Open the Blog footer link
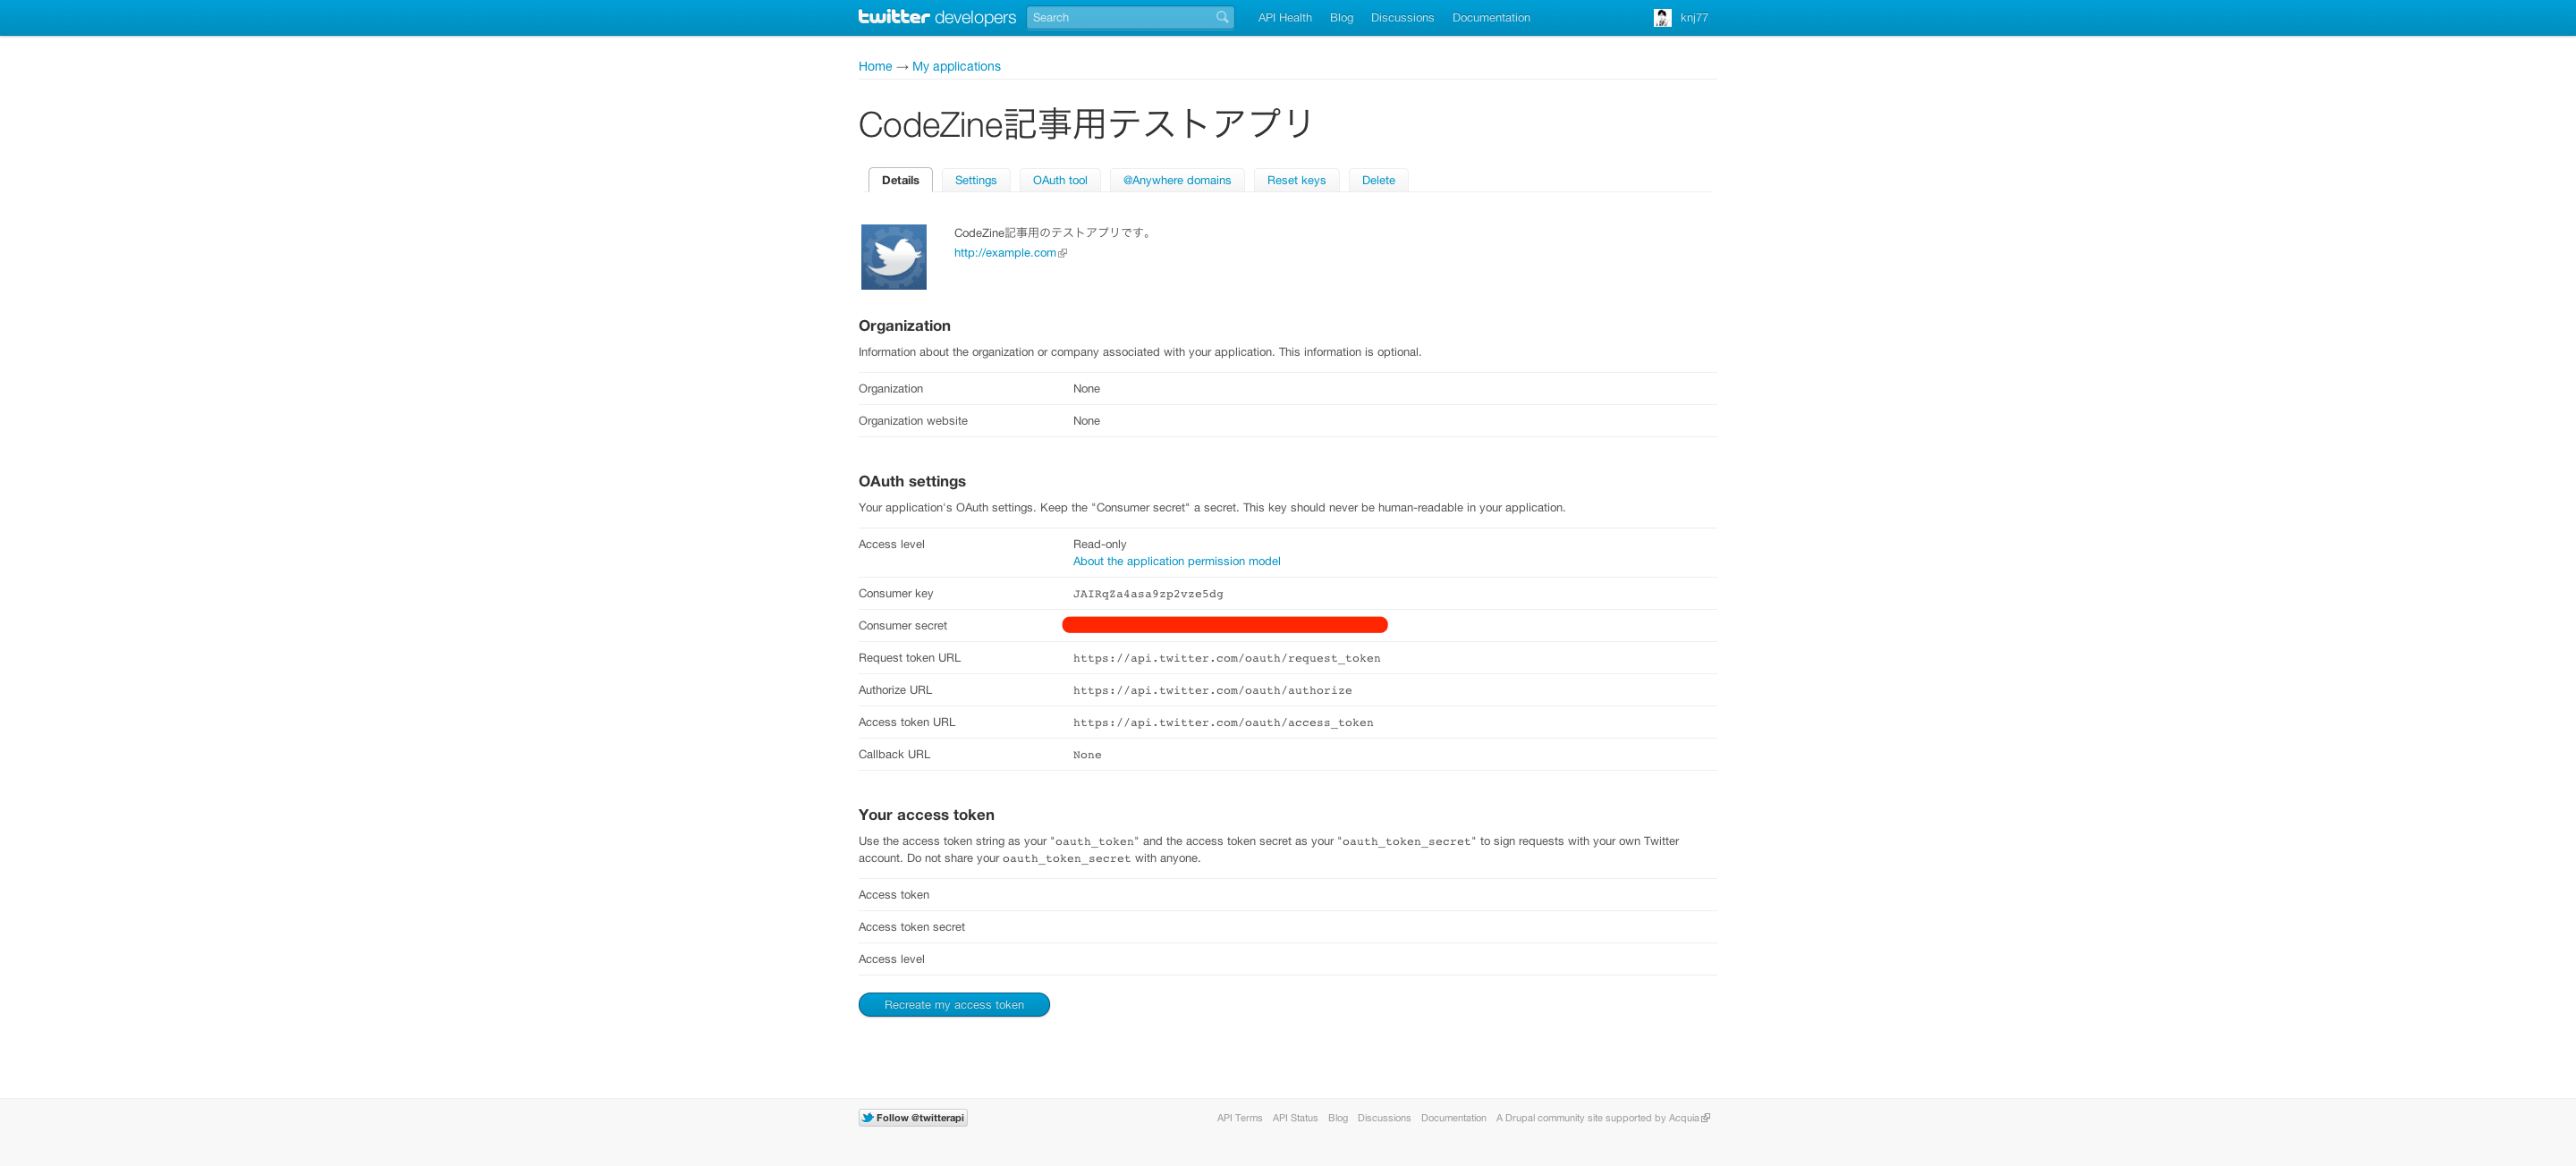 point(1338,1118)
